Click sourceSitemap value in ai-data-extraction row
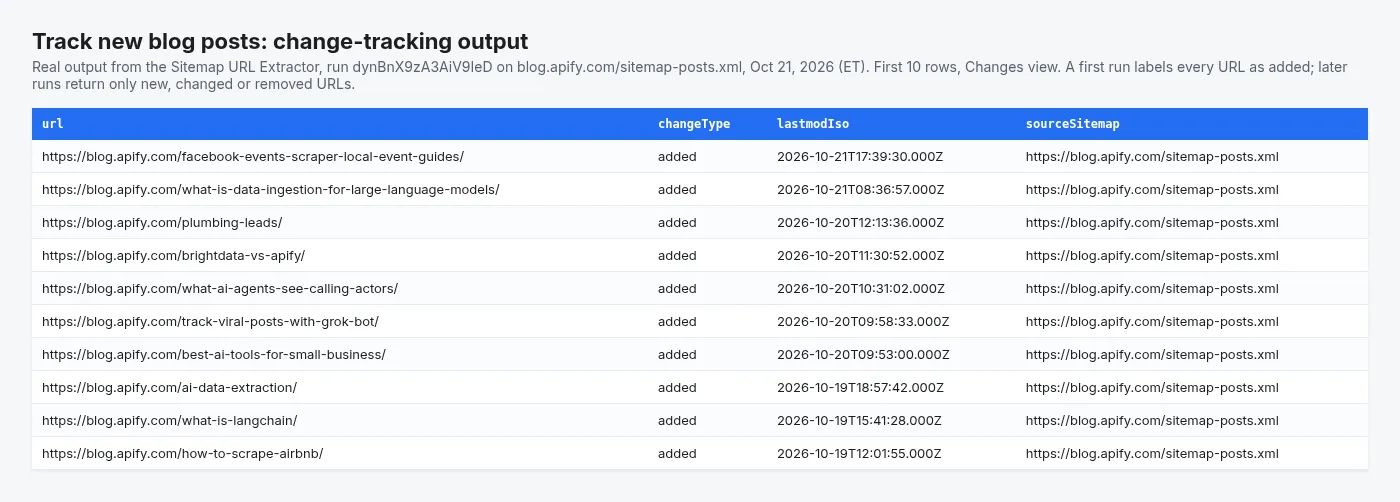Image resolution: width=1400 pixels, height=502 pixels. (x=1152, y=388)
